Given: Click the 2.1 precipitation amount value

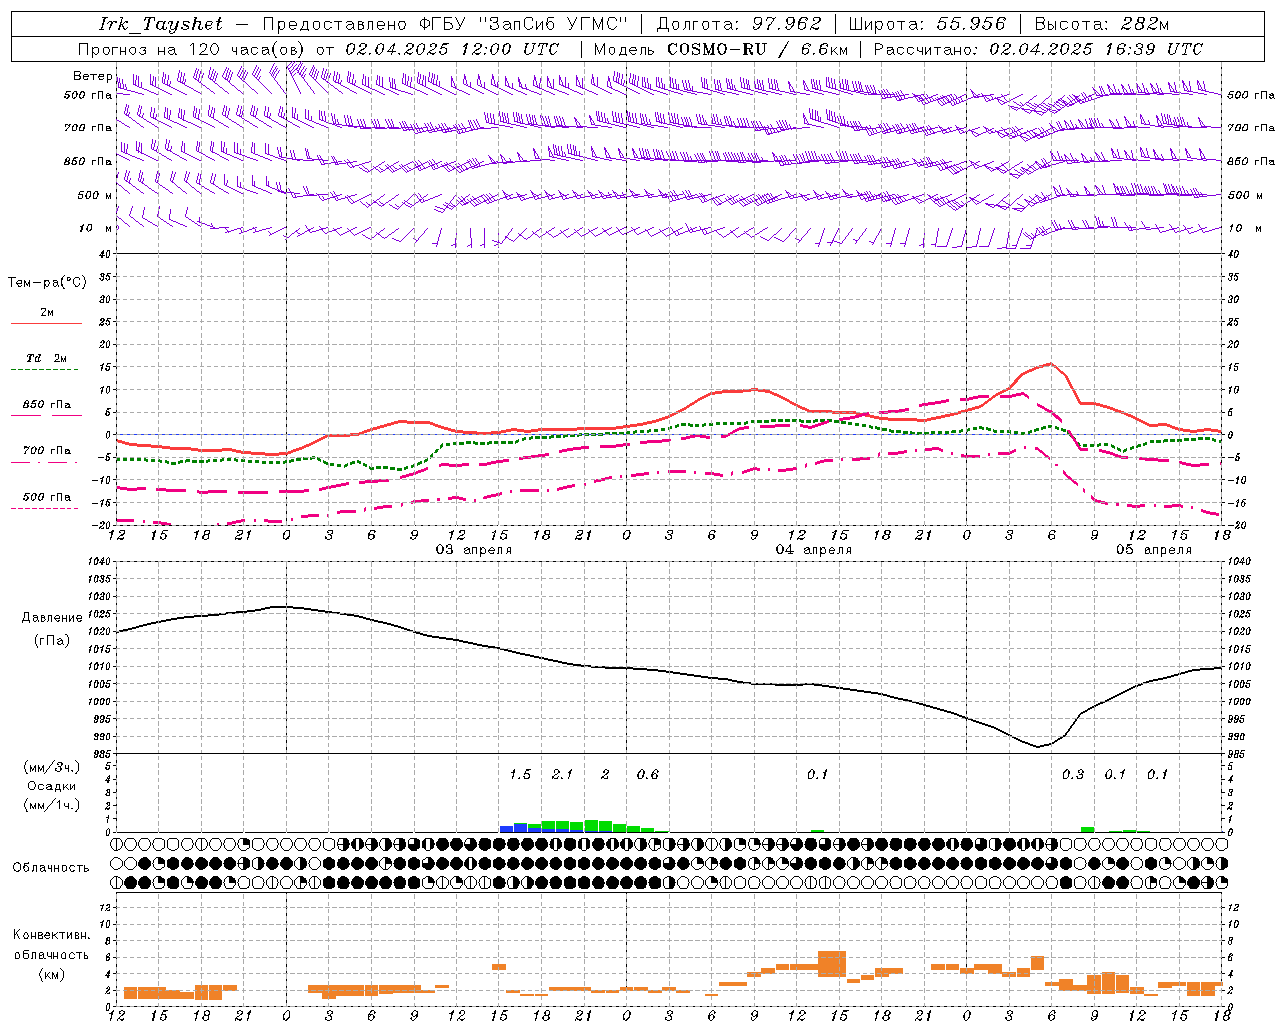Looking at the screenshot, I should coord(562,774).
